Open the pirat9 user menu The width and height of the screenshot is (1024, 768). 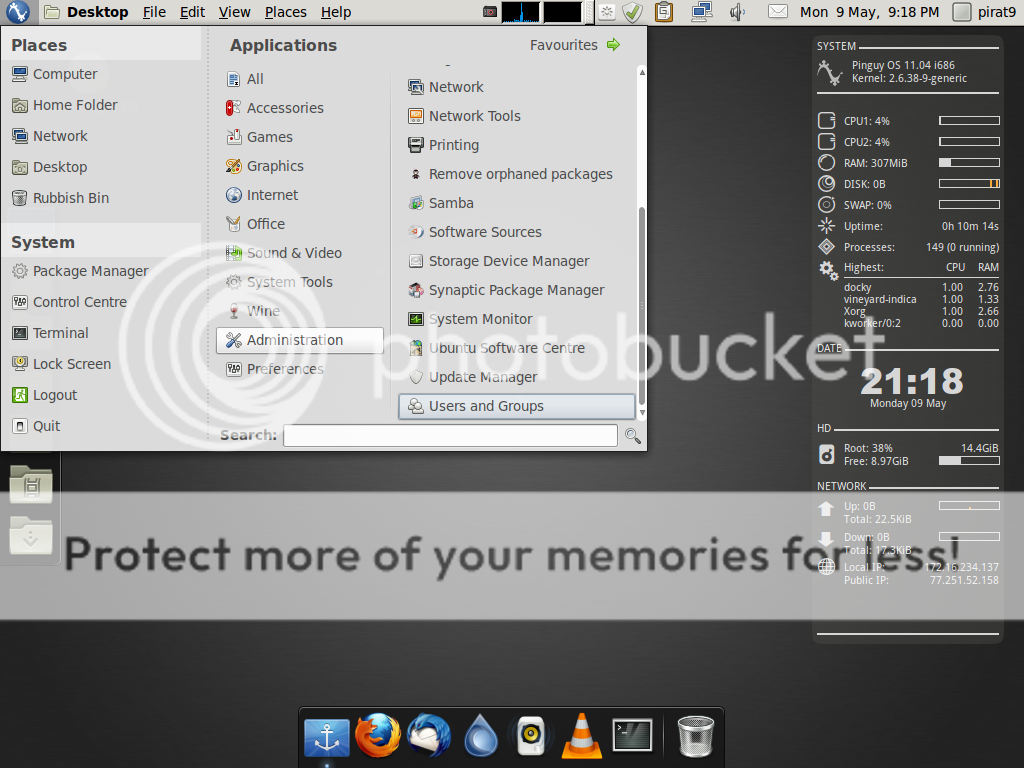click(x=984, y=12)
